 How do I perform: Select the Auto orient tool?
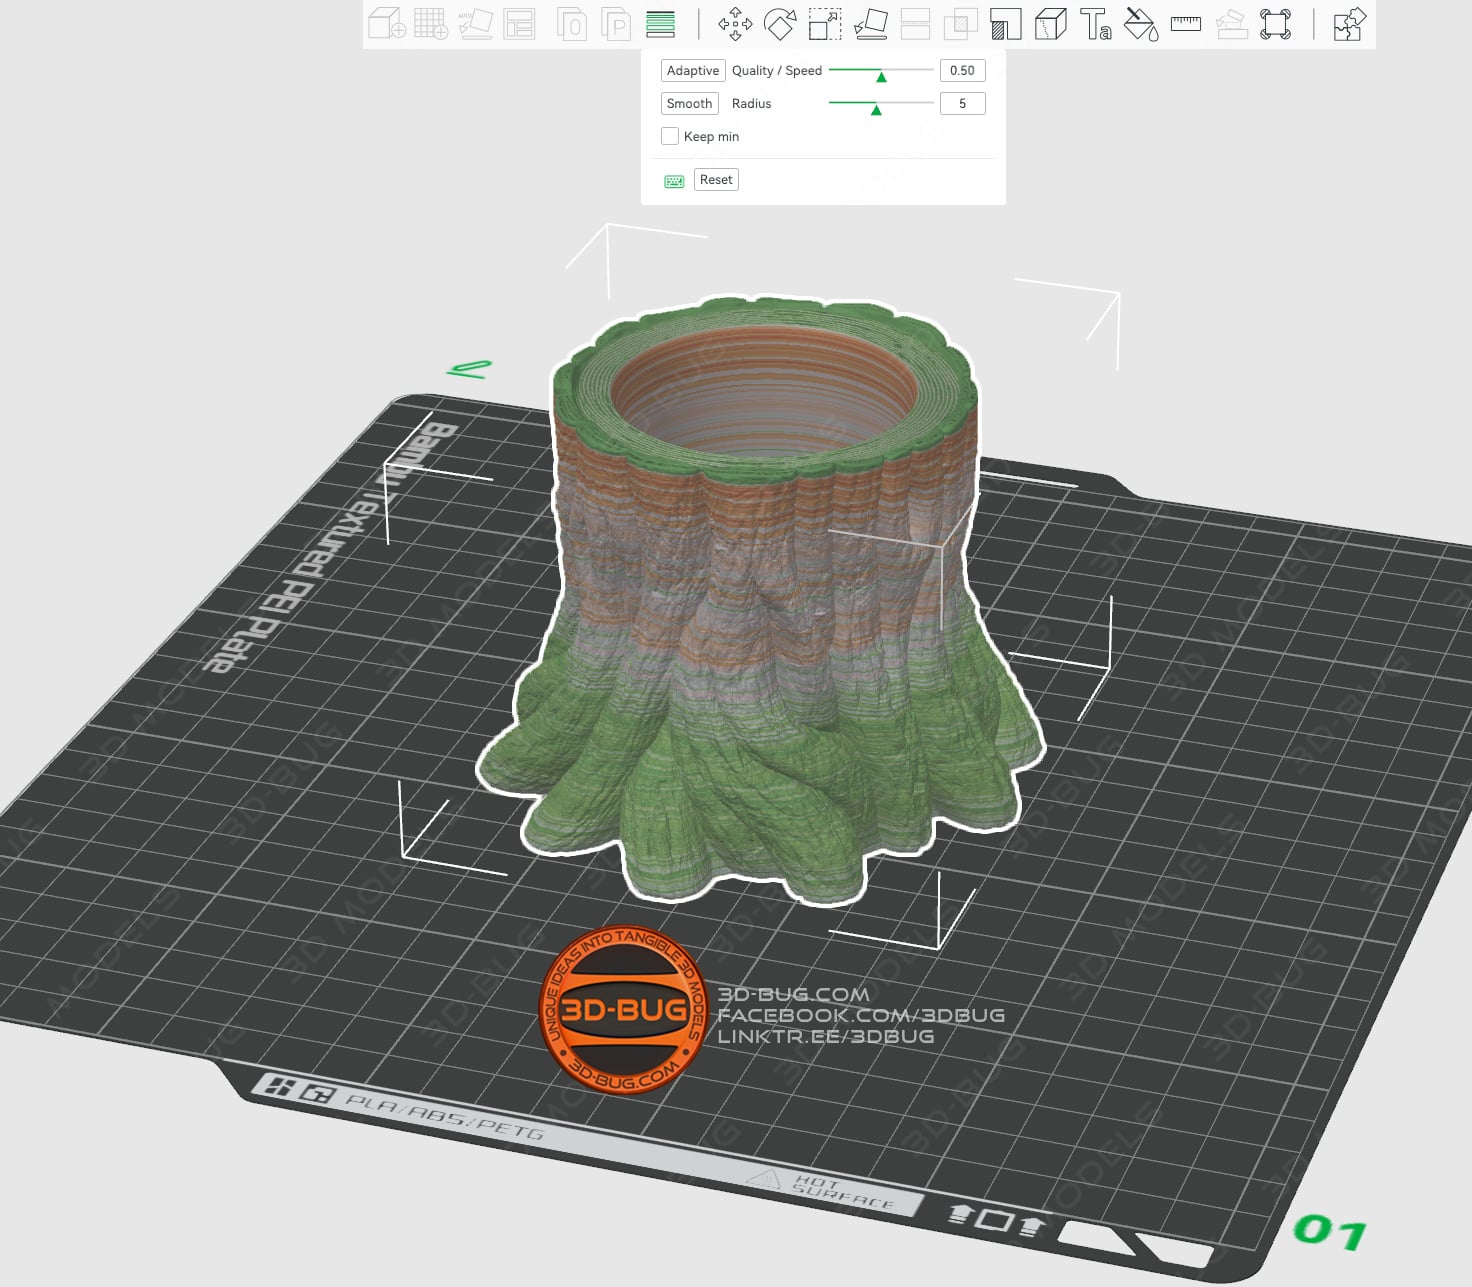475,24
